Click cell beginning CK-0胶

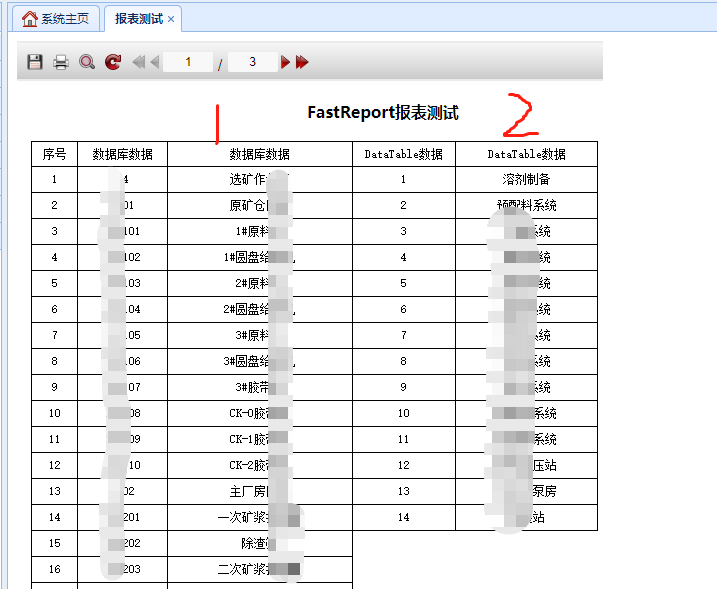(260, 413)
